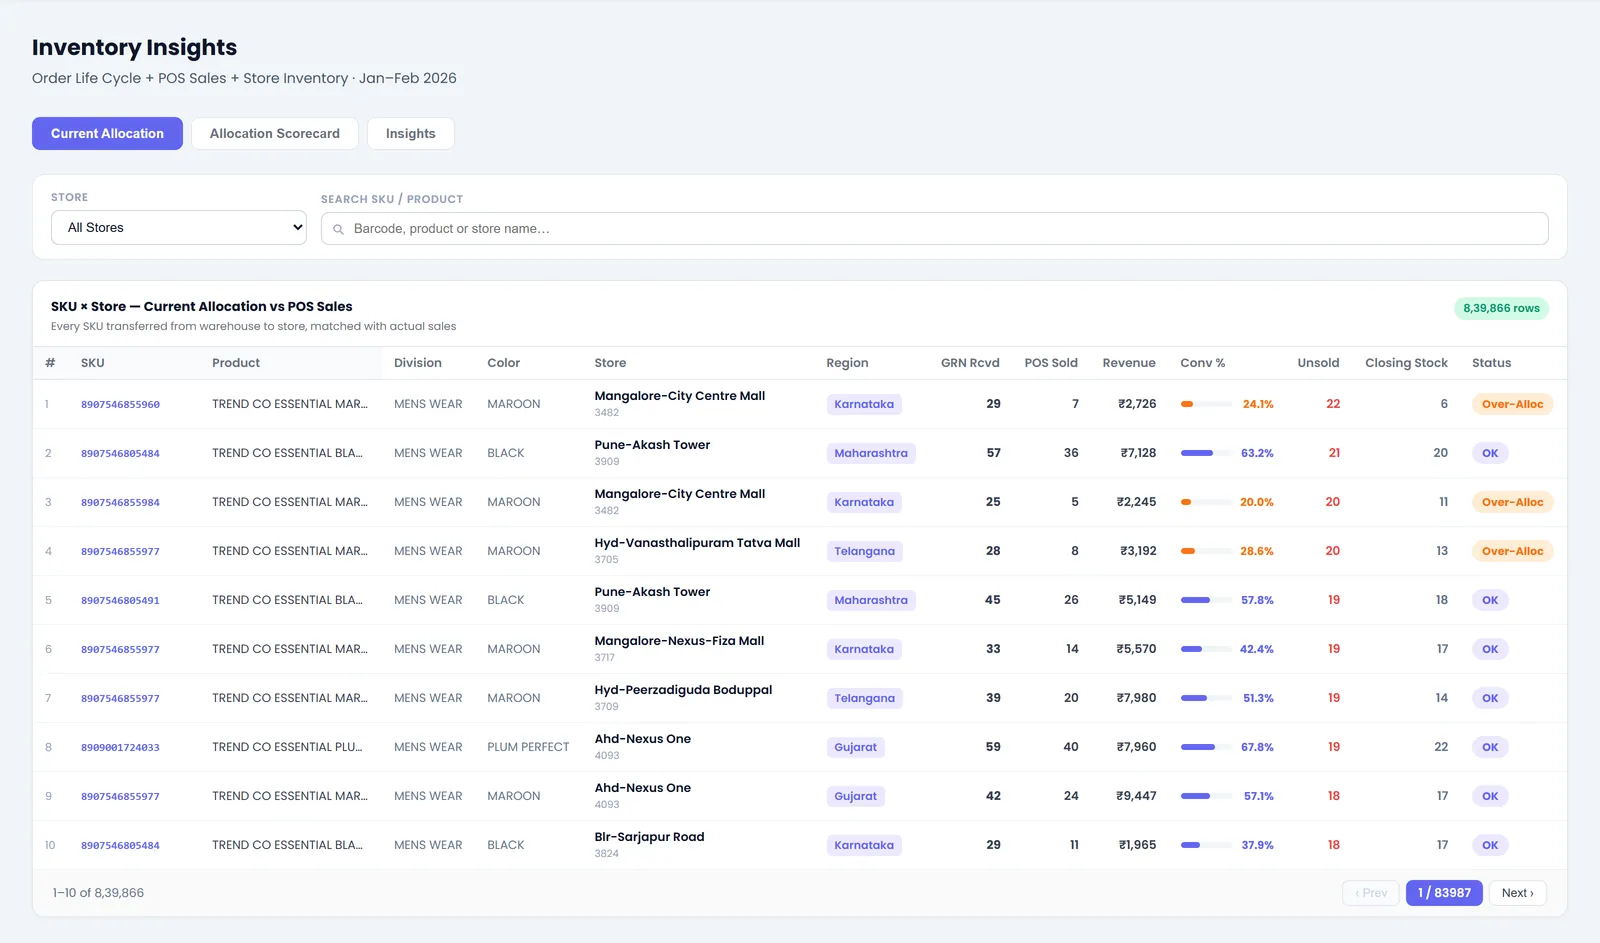Open row 2 SKU link 8907546805484

[120, 453]
